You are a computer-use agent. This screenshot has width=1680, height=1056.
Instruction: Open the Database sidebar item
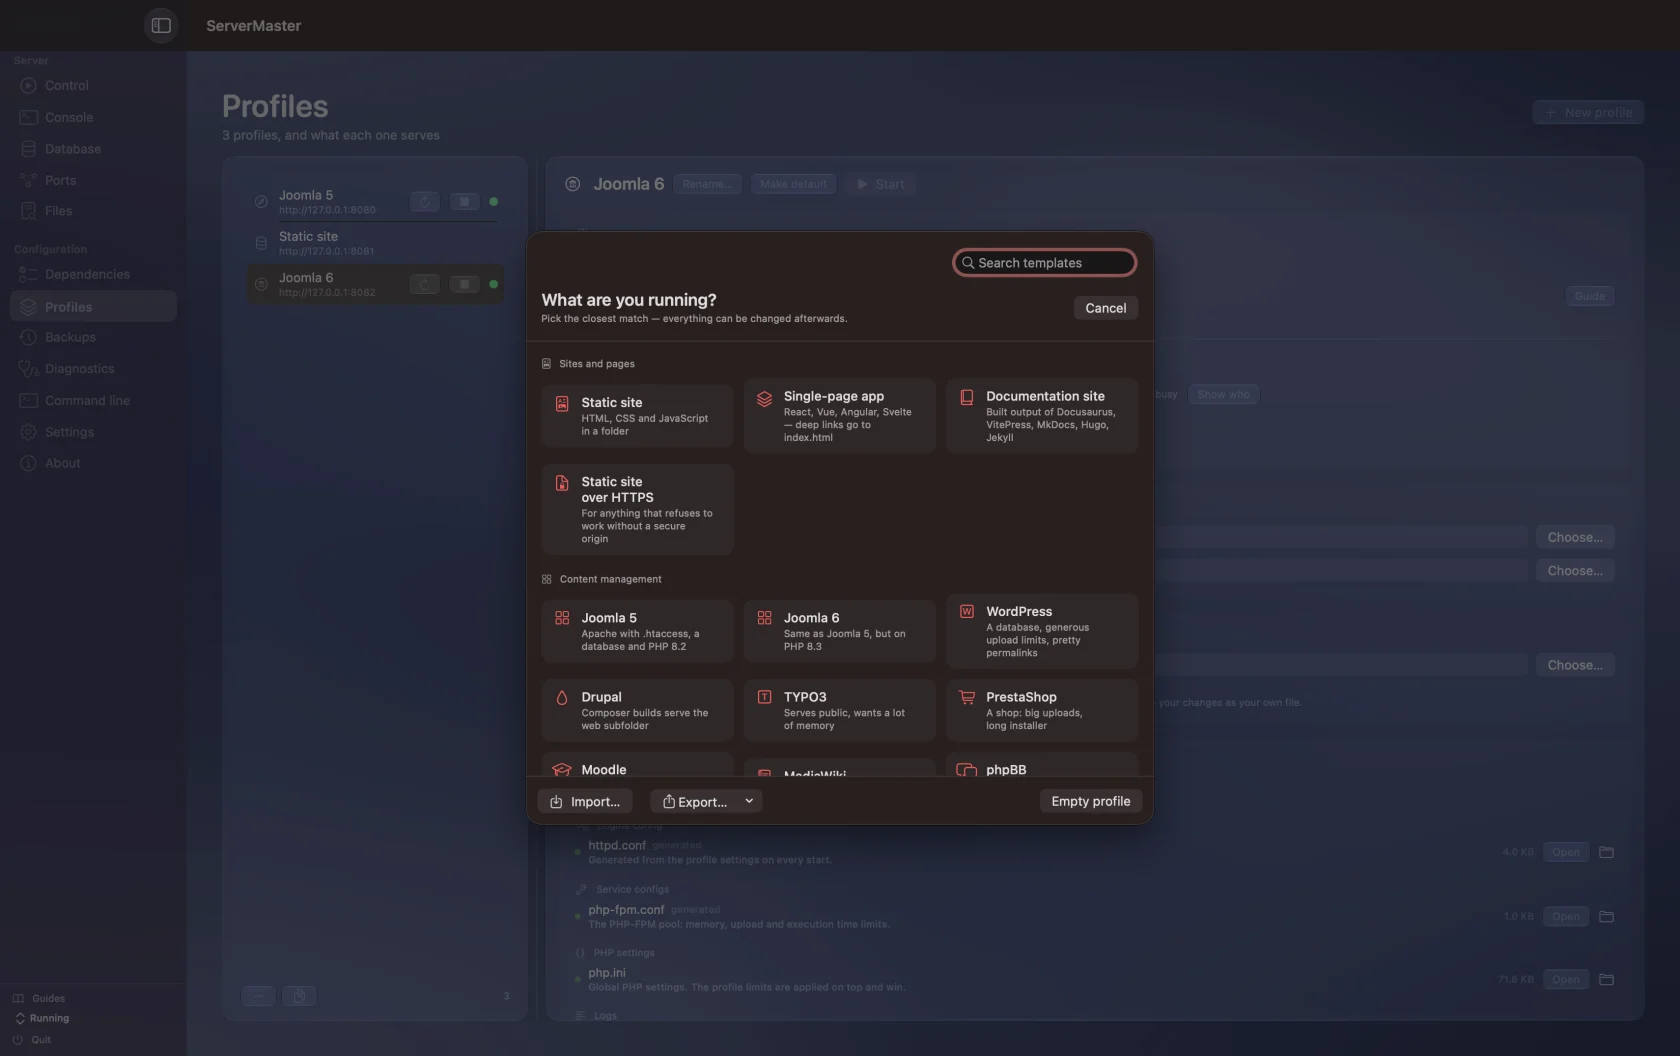click(93, 149)
